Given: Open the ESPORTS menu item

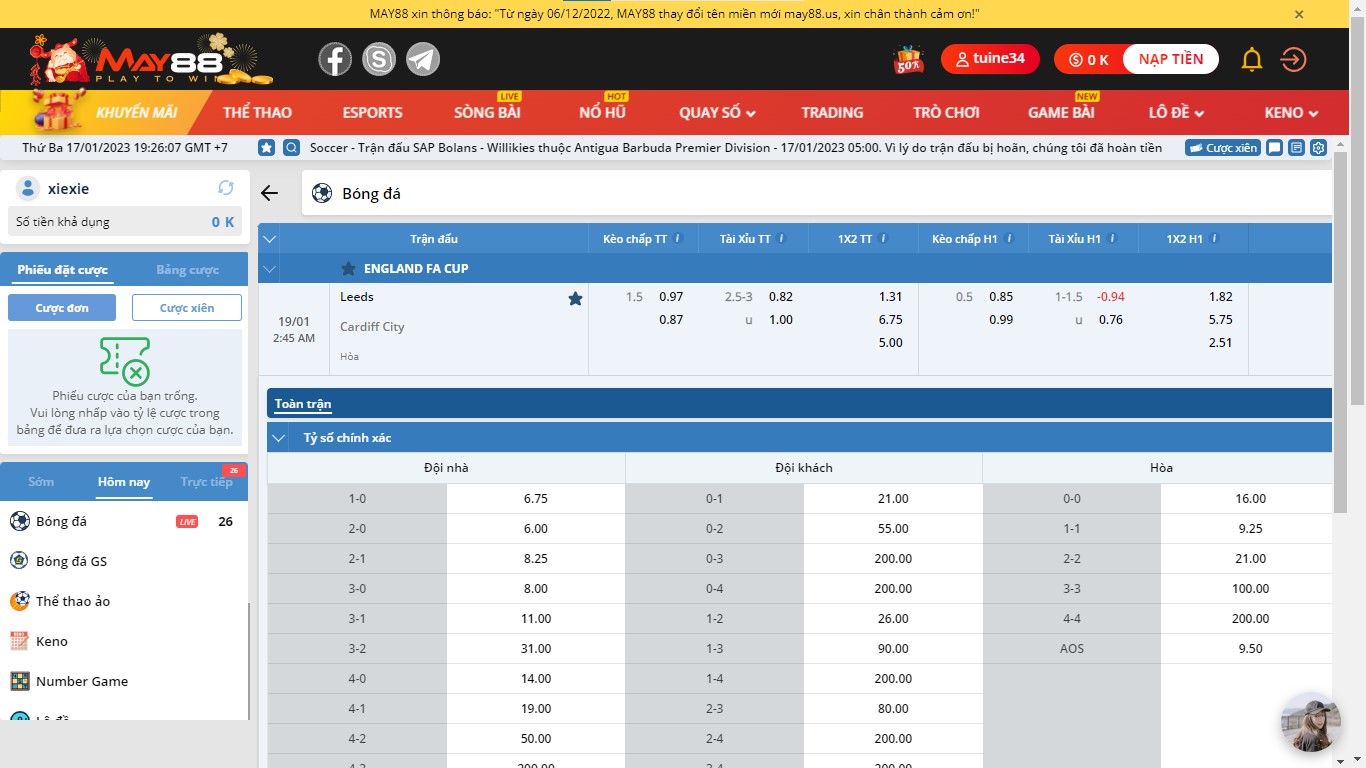Looking at the screenshot, I should pyautogui.click(x=372, y=113).
